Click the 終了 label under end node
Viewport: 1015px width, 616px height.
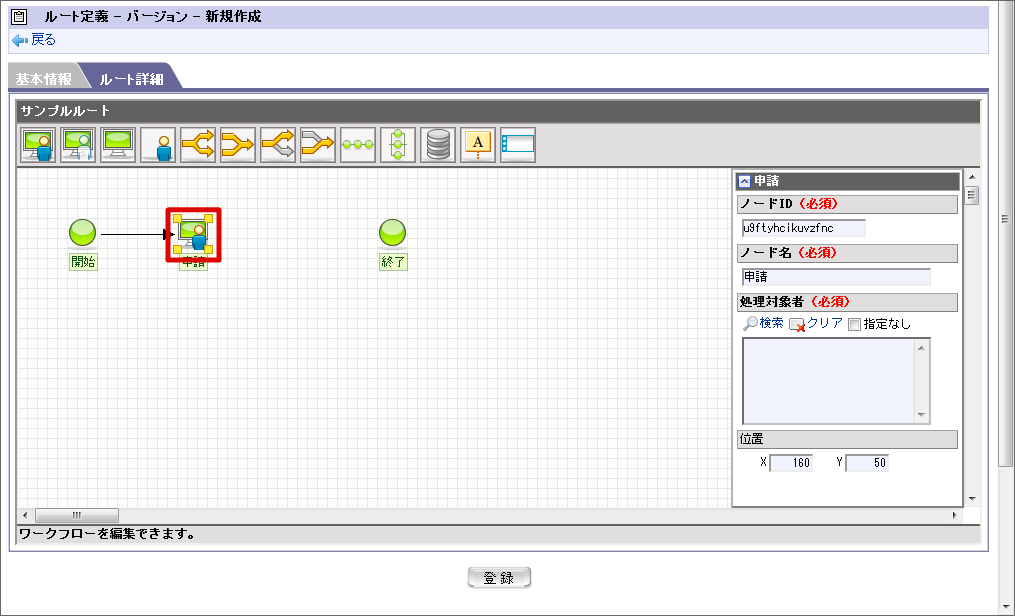[x=393, y=262]
